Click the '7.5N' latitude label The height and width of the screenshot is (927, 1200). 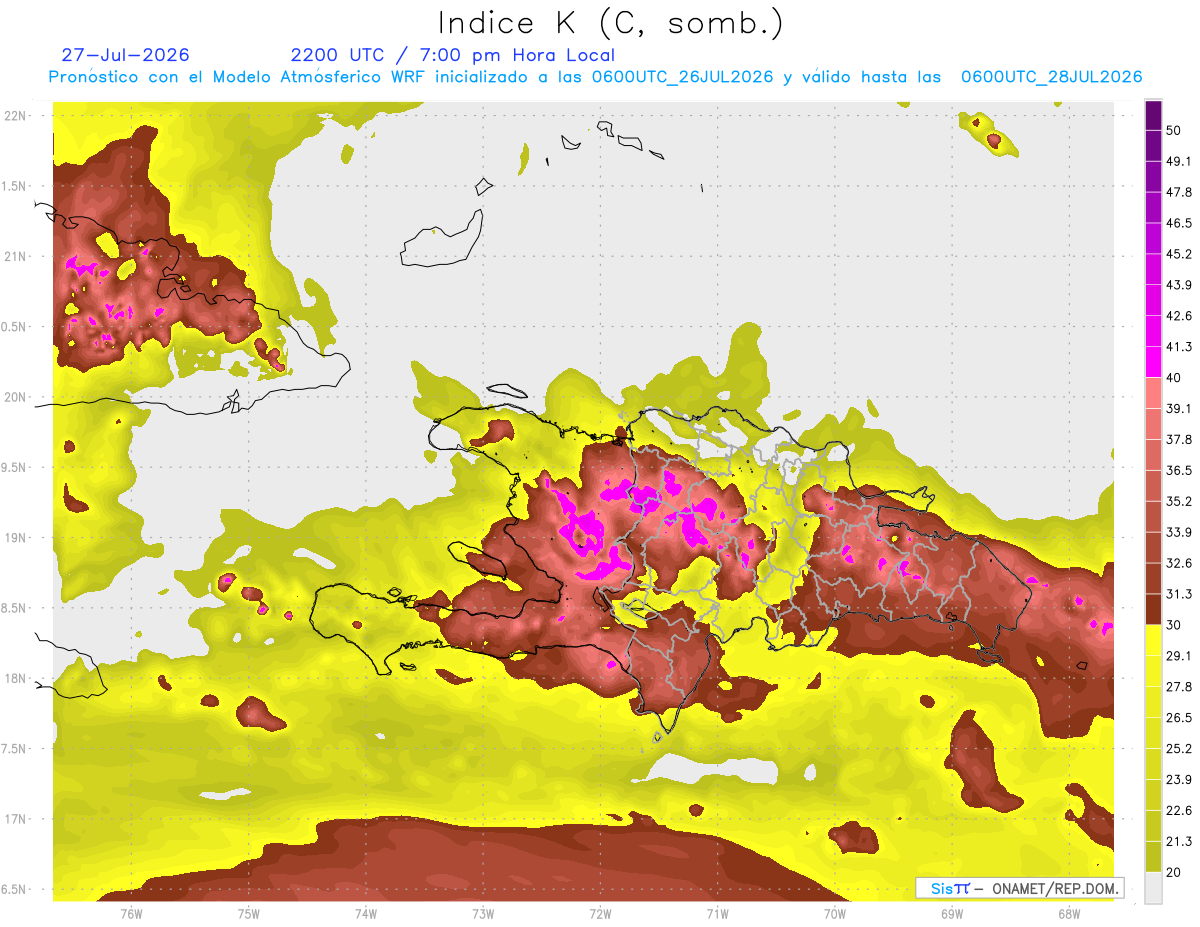click(15, 749)
